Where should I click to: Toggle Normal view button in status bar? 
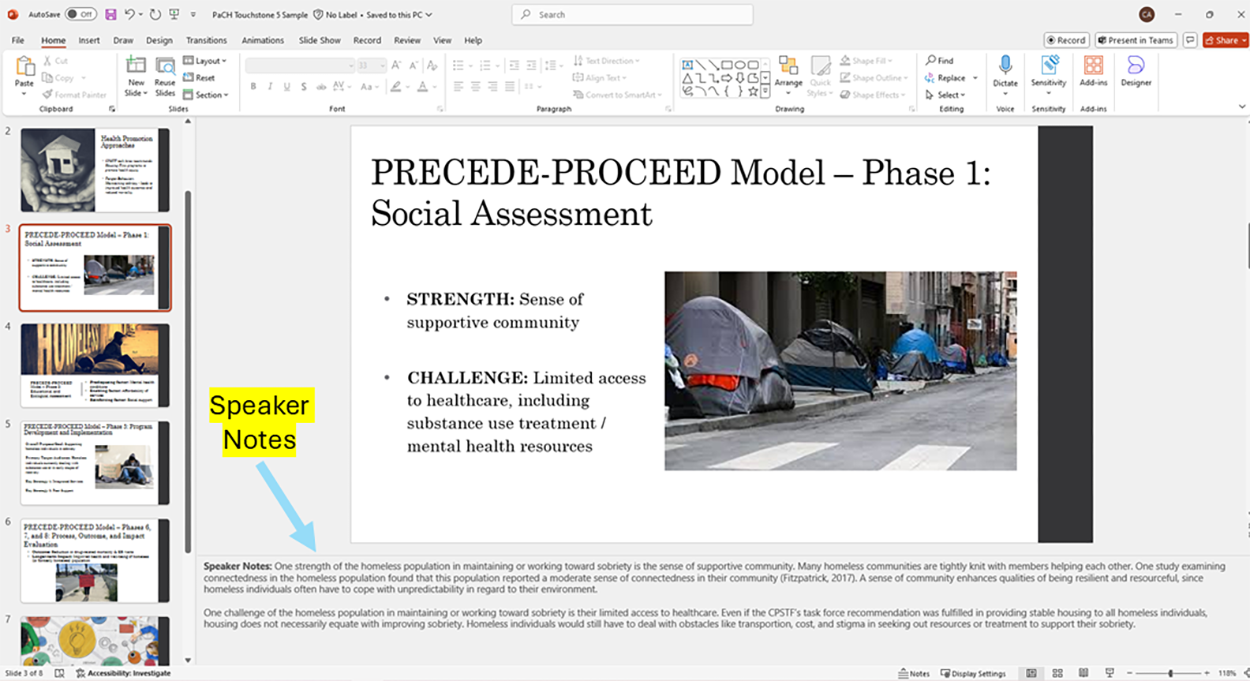pos(1031,673)
